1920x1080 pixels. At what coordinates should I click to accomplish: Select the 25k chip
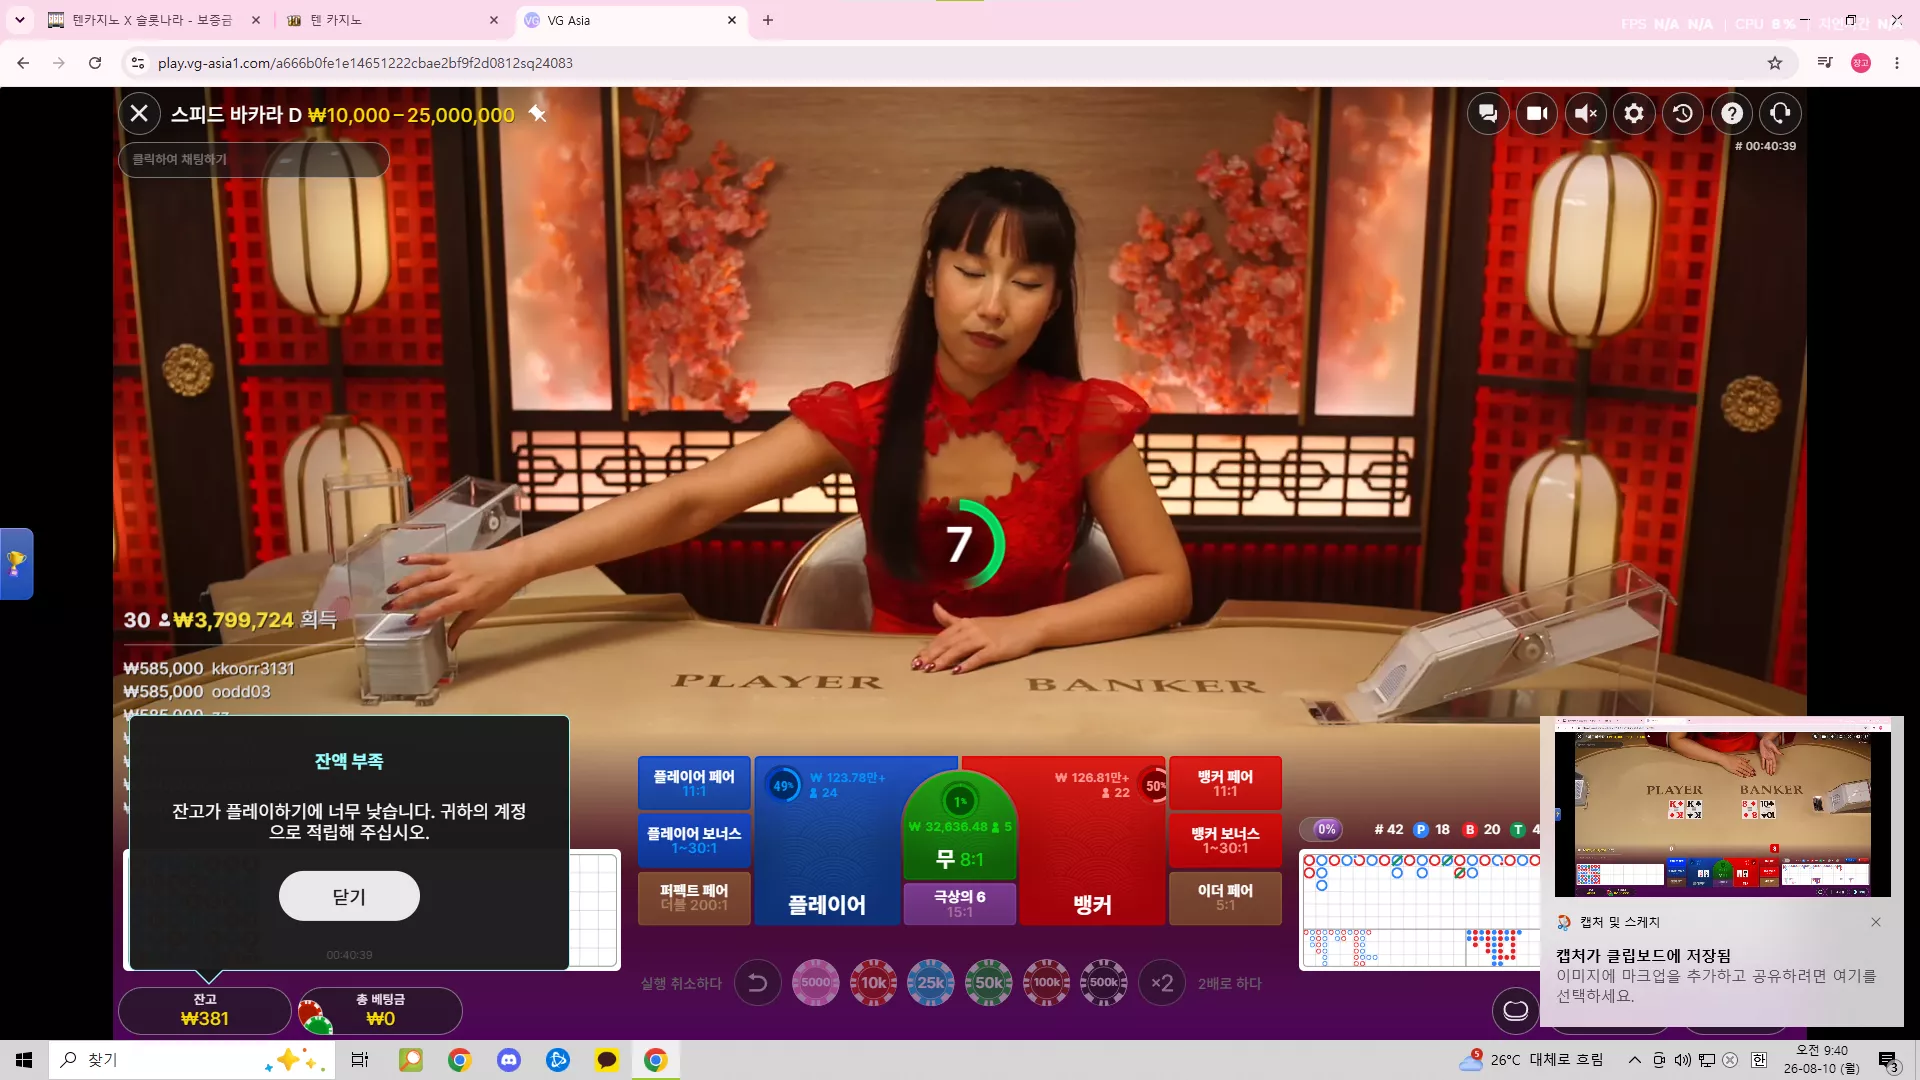(931, 983)
